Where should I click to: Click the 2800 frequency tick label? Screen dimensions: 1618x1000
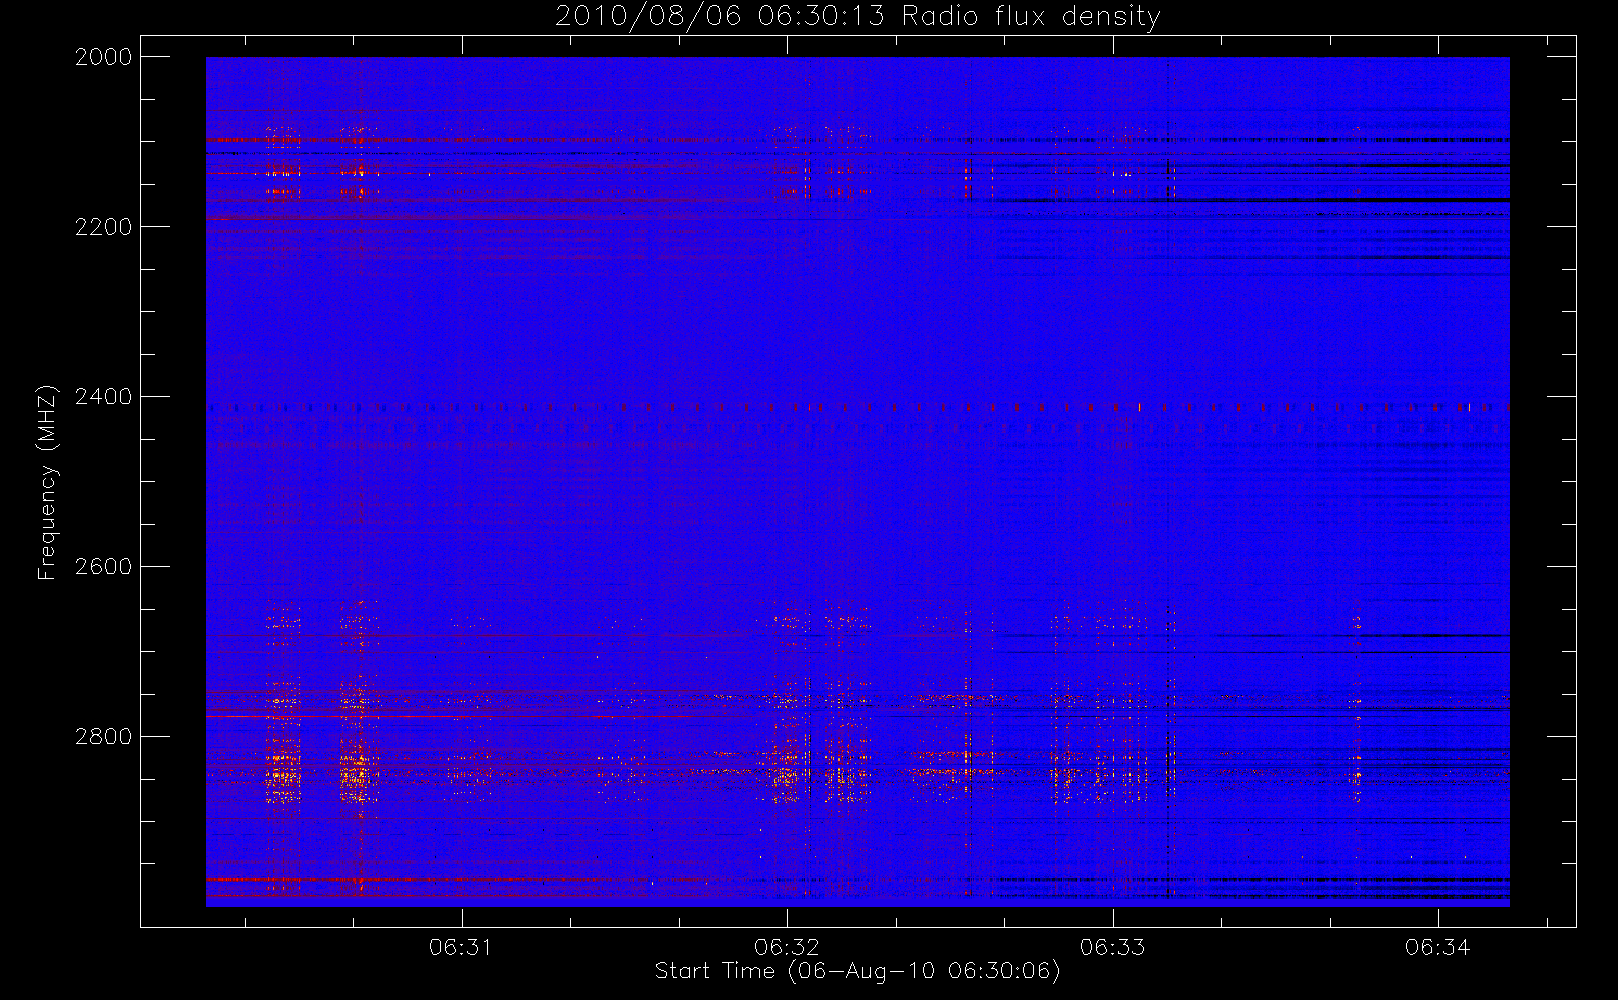[104, 737]
